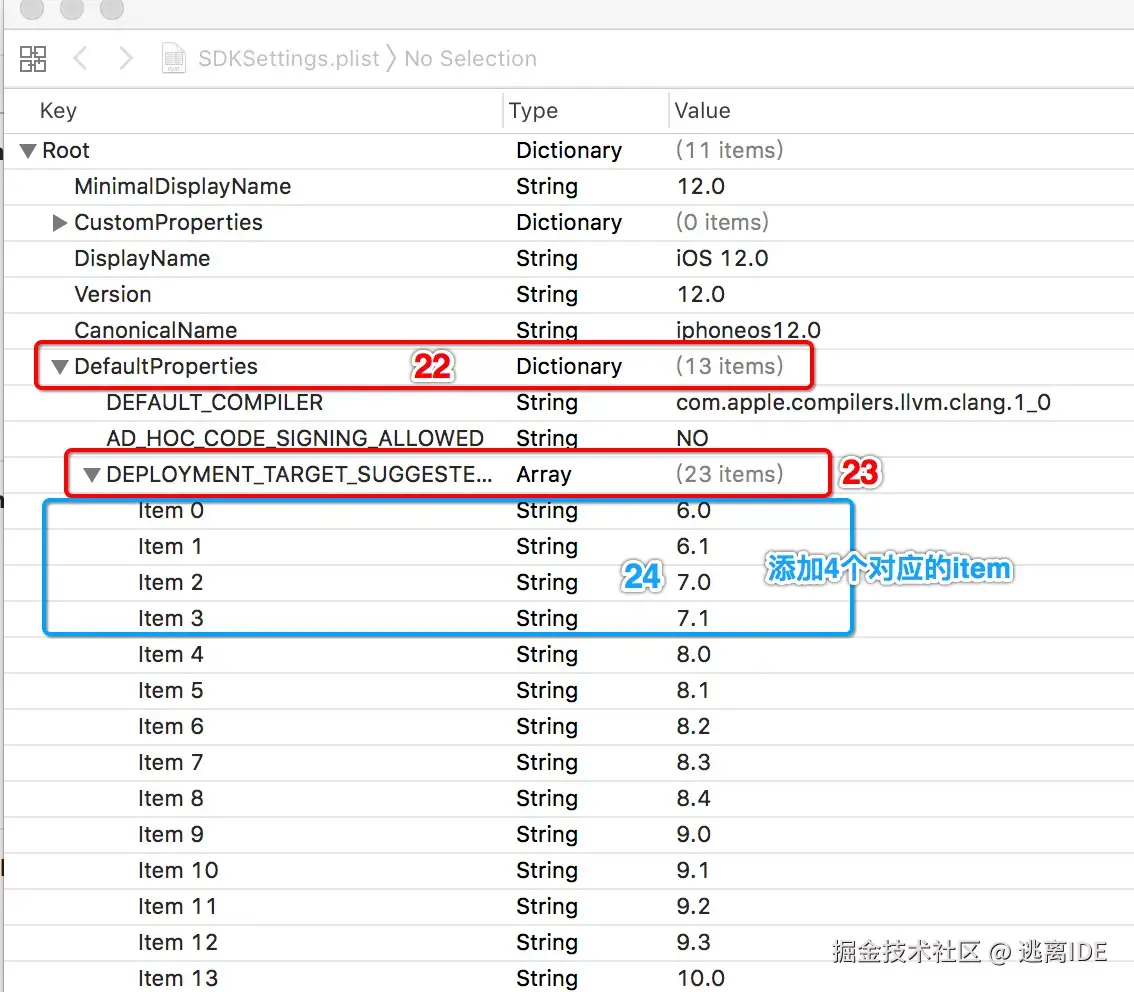Click the 9.1 value of Item 10
The width and height of the screenshot is (1134, 992).
(x=692, y=871)
